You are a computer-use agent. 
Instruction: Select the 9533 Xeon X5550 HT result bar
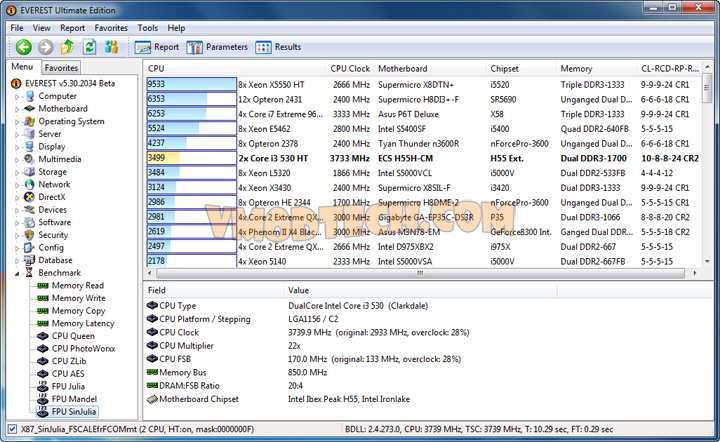pos(191,84)
